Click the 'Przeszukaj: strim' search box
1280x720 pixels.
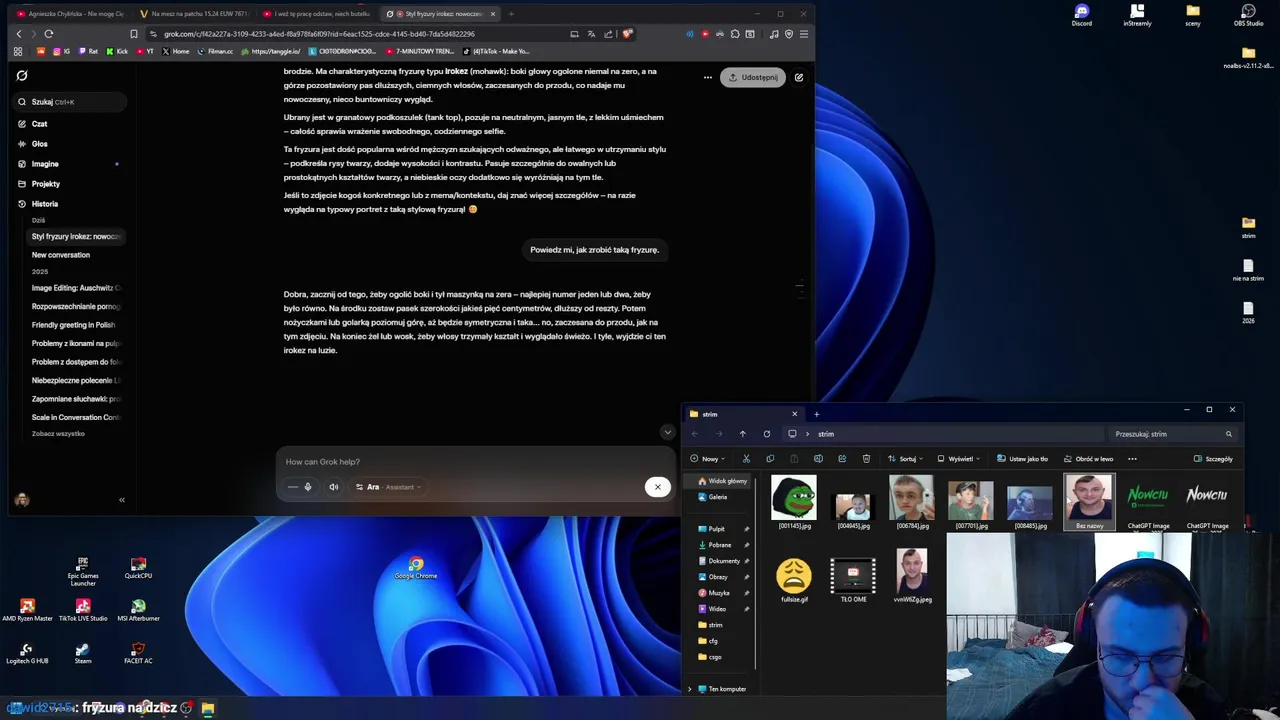click(x=1173, y=434)
